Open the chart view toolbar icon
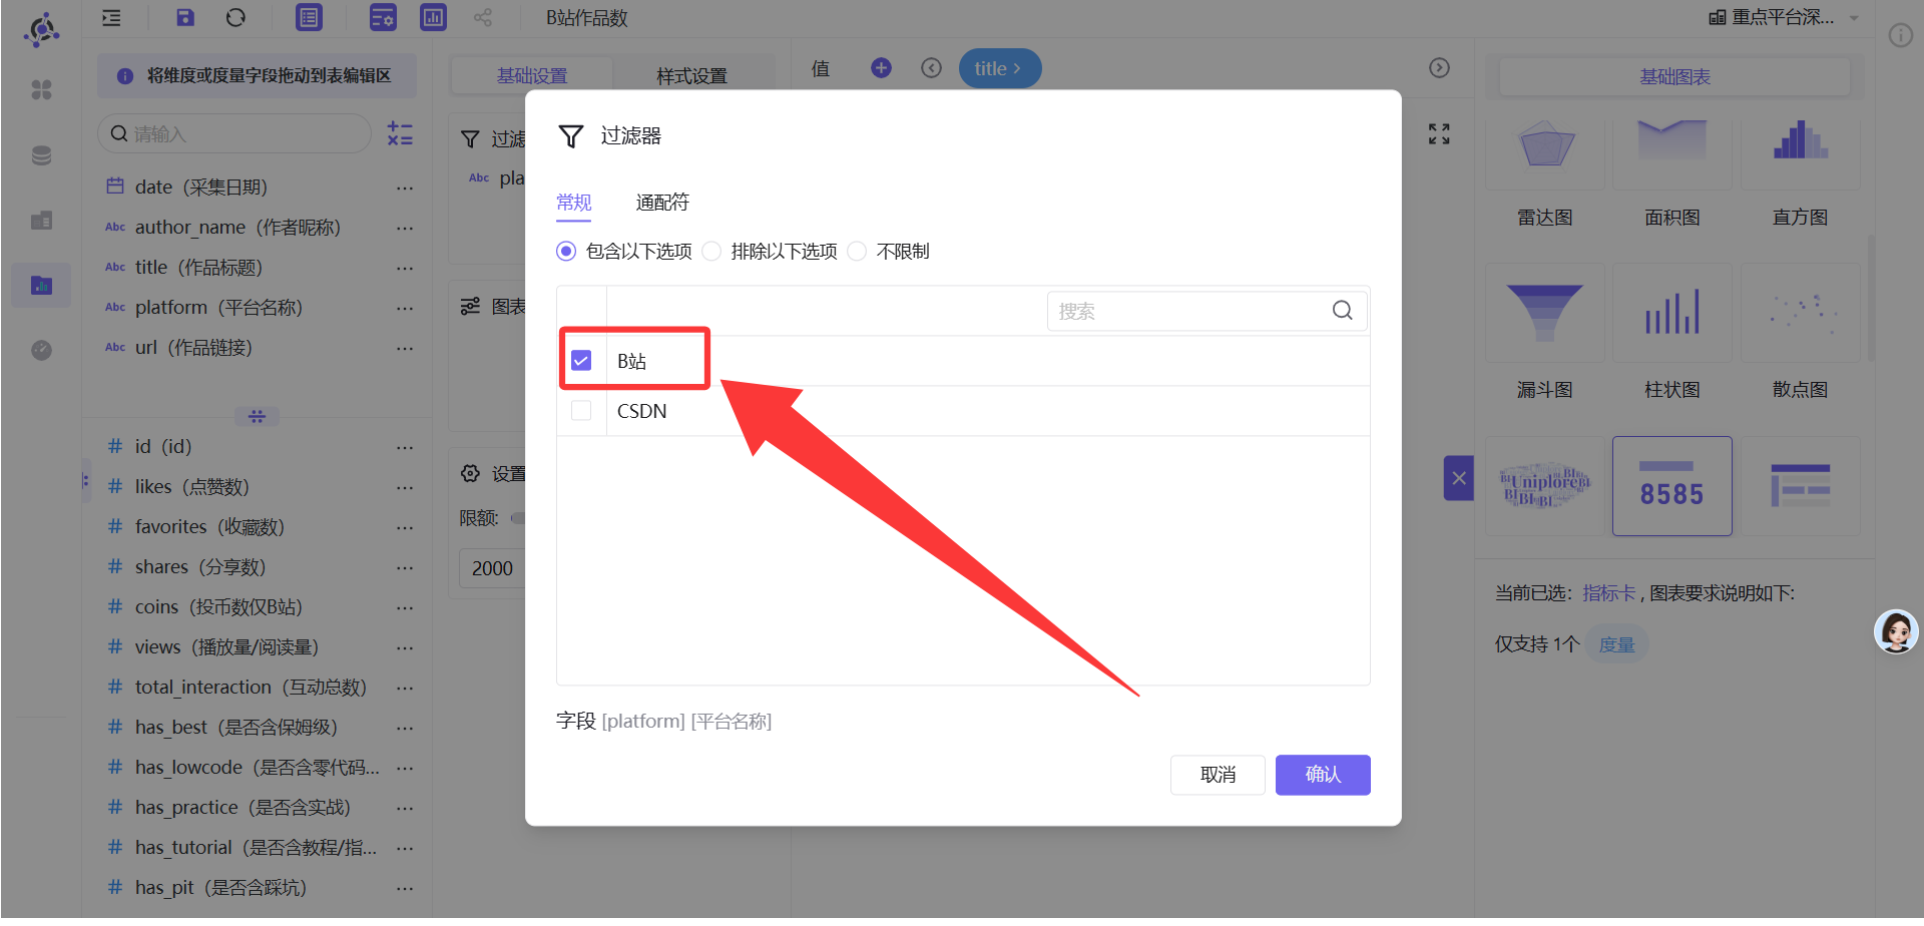1924x926 pixels. pos(433,17)
